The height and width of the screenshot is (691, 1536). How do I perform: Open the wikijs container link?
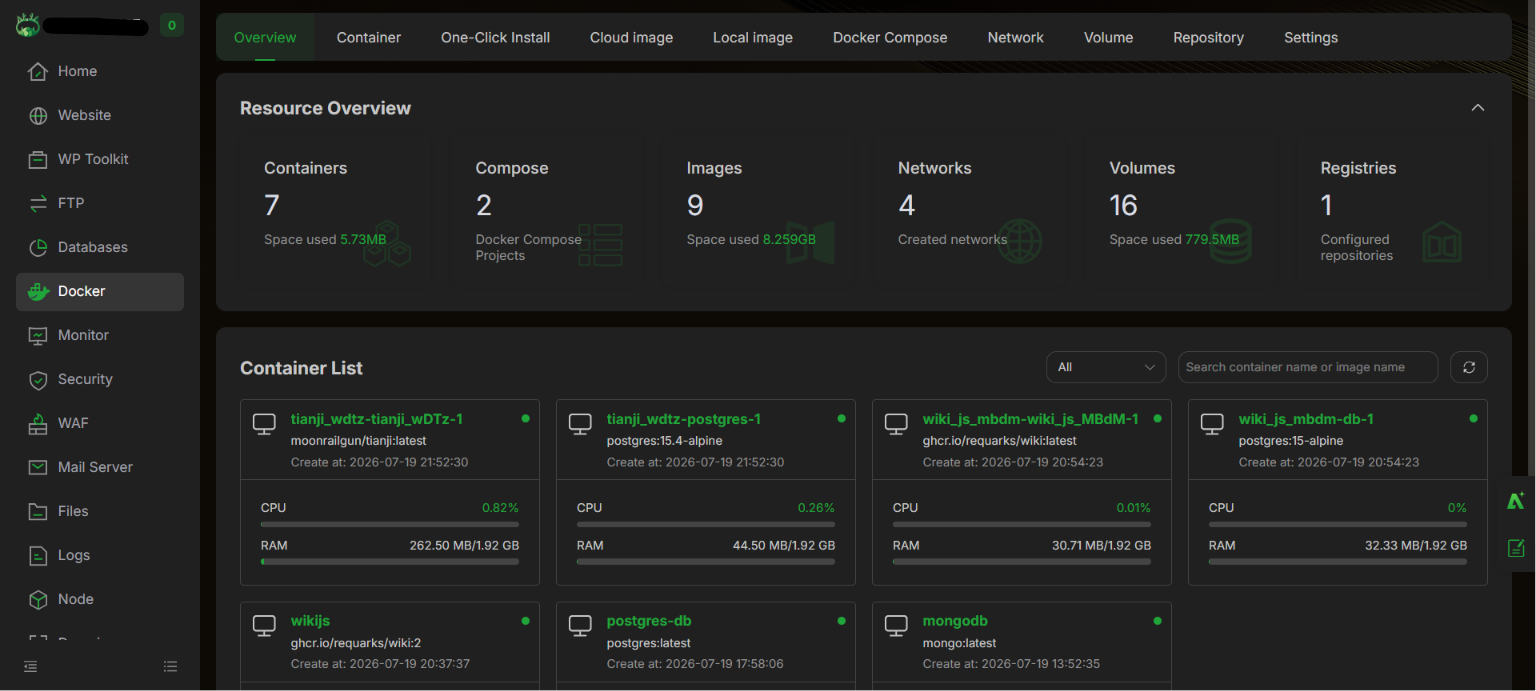pyautogui.click(x=310, y=621)
